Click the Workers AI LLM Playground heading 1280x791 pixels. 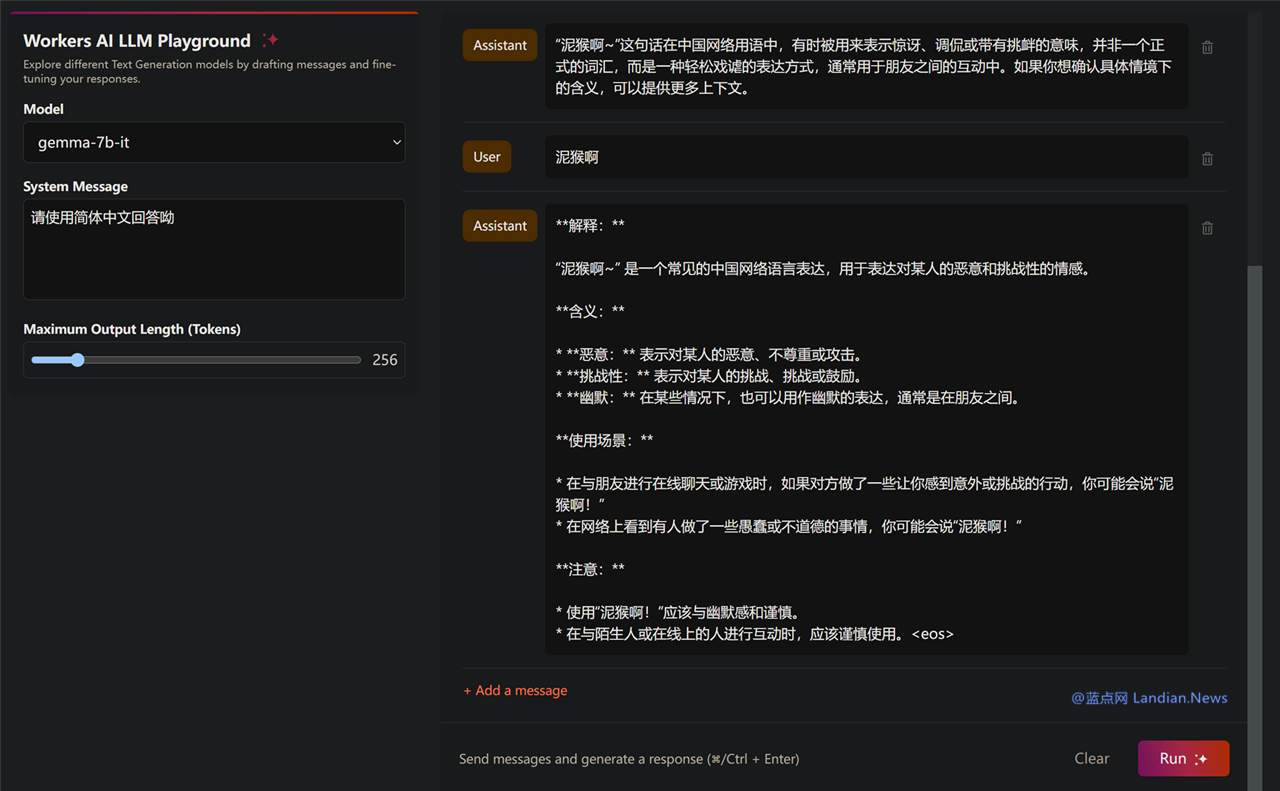pos(137,41)
